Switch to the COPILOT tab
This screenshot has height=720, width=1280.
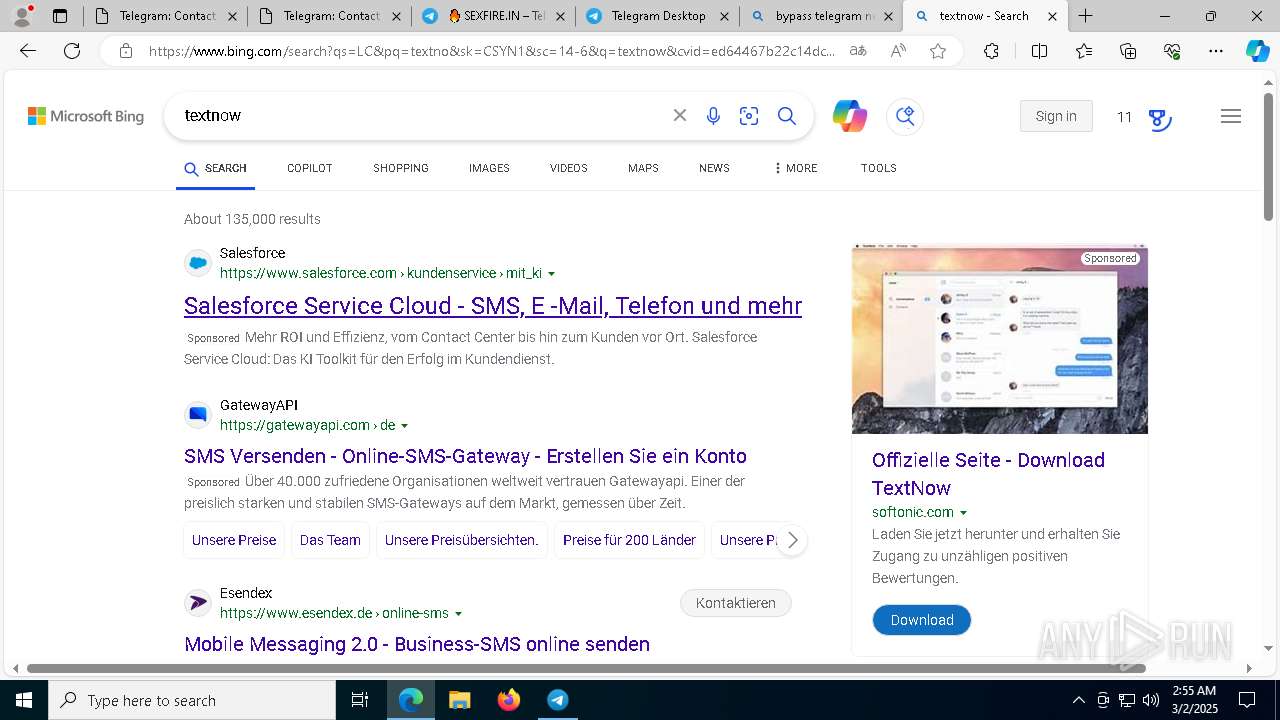coord(310,168)
